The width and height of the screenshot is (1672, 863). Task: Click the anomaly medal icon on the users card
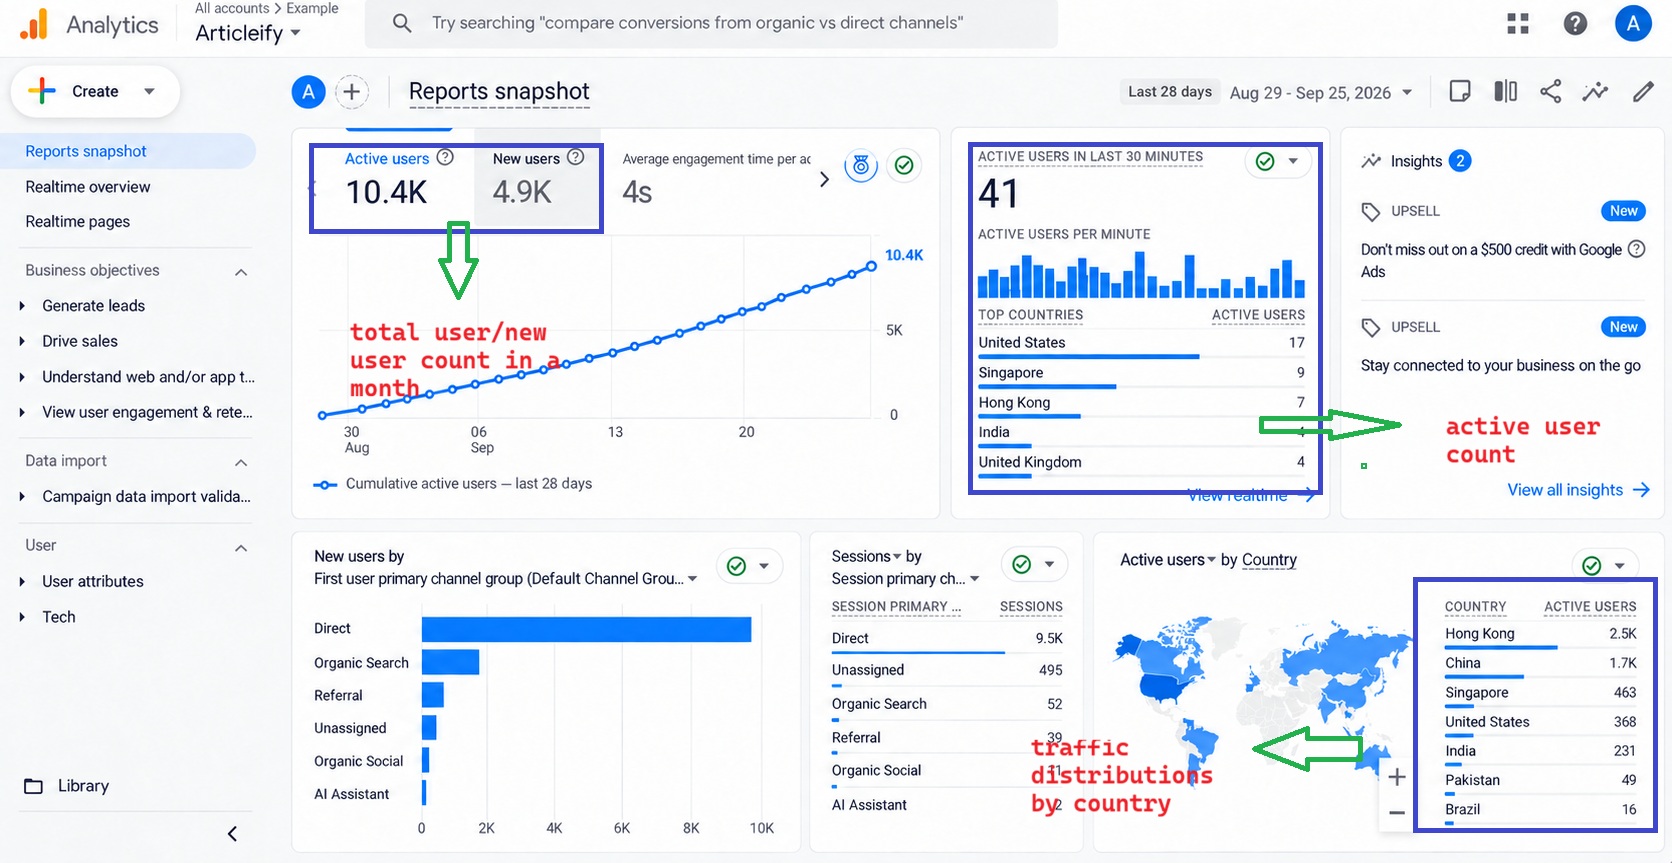pos(861,165)
